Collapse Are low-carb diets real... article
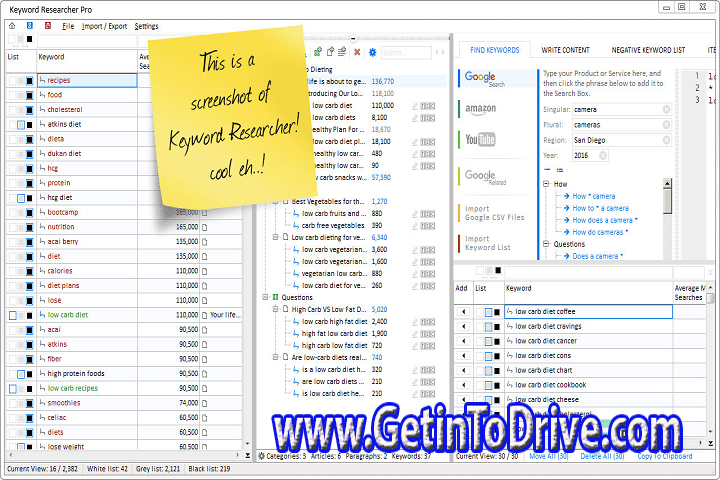Viewport: 720px width, 480px height. [x=276, y=357]
